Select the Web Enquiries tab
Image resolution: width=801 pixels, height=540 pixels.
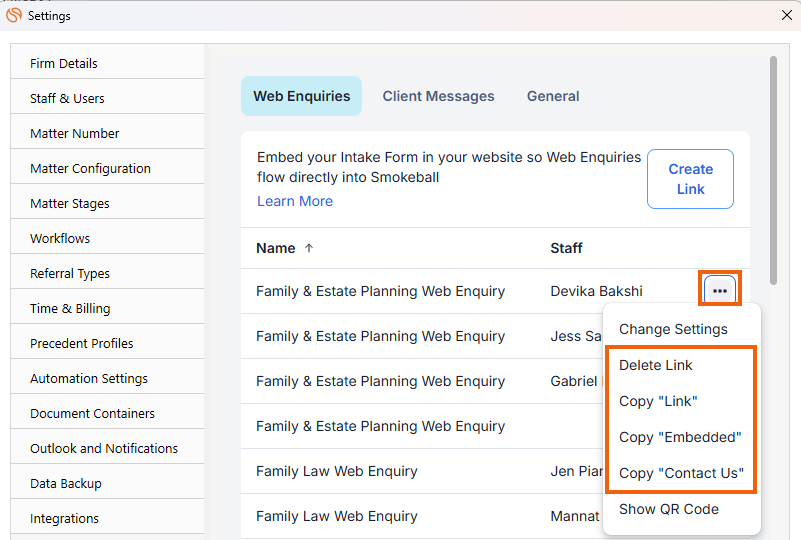pyautogui.click(x=301, y=96)
